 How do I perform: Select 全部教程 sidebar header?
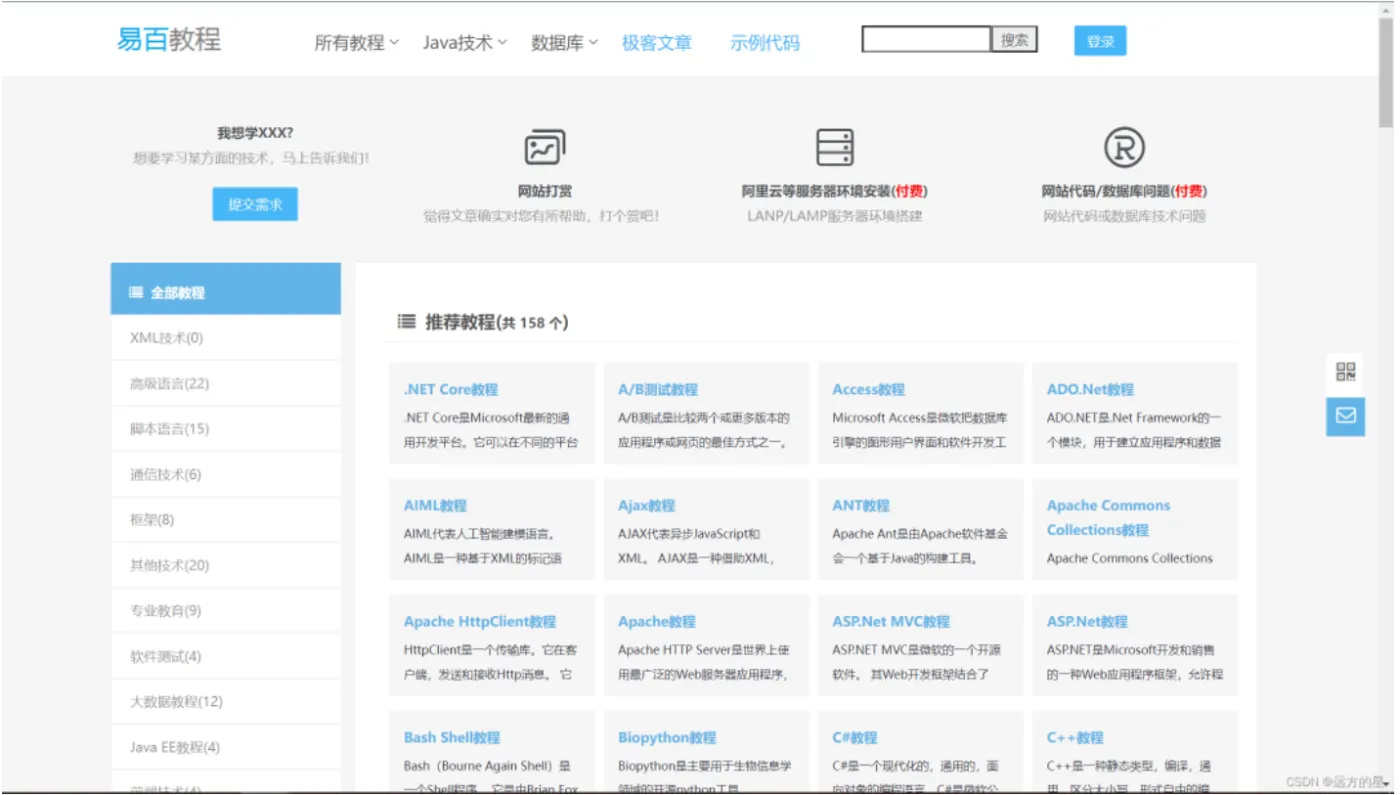coord(226,289)
